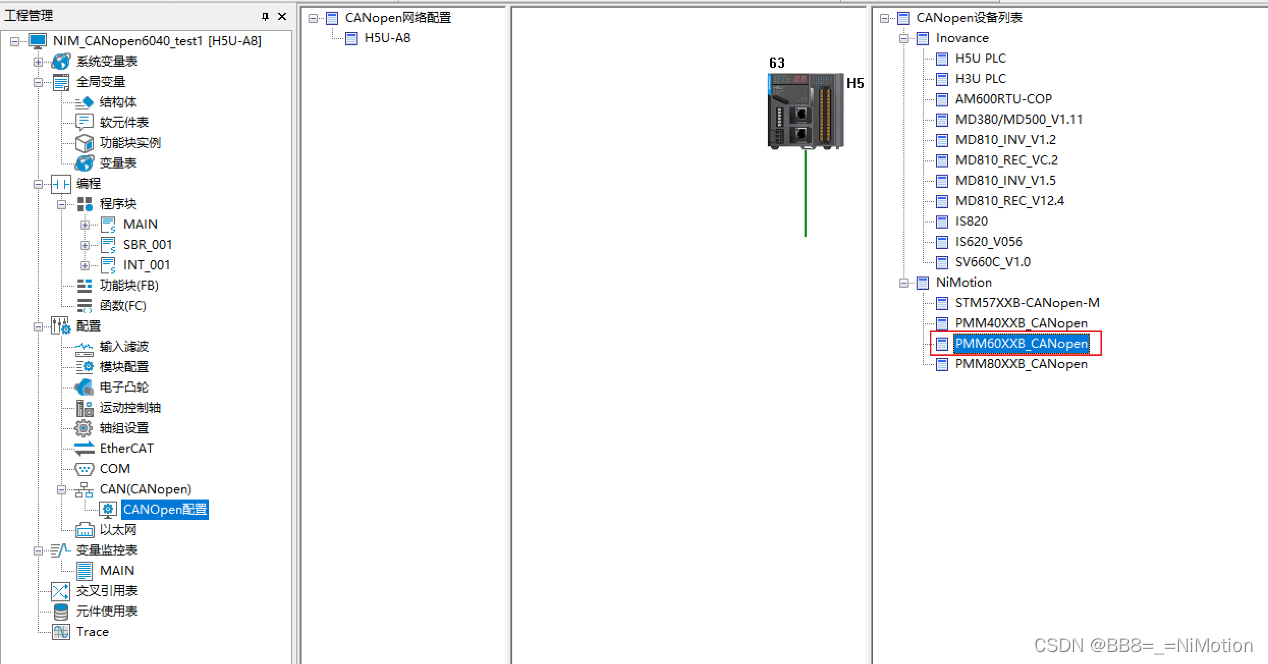Collapse the CANopen device list (CANopen设备列表) root node

tap(884, 18)
